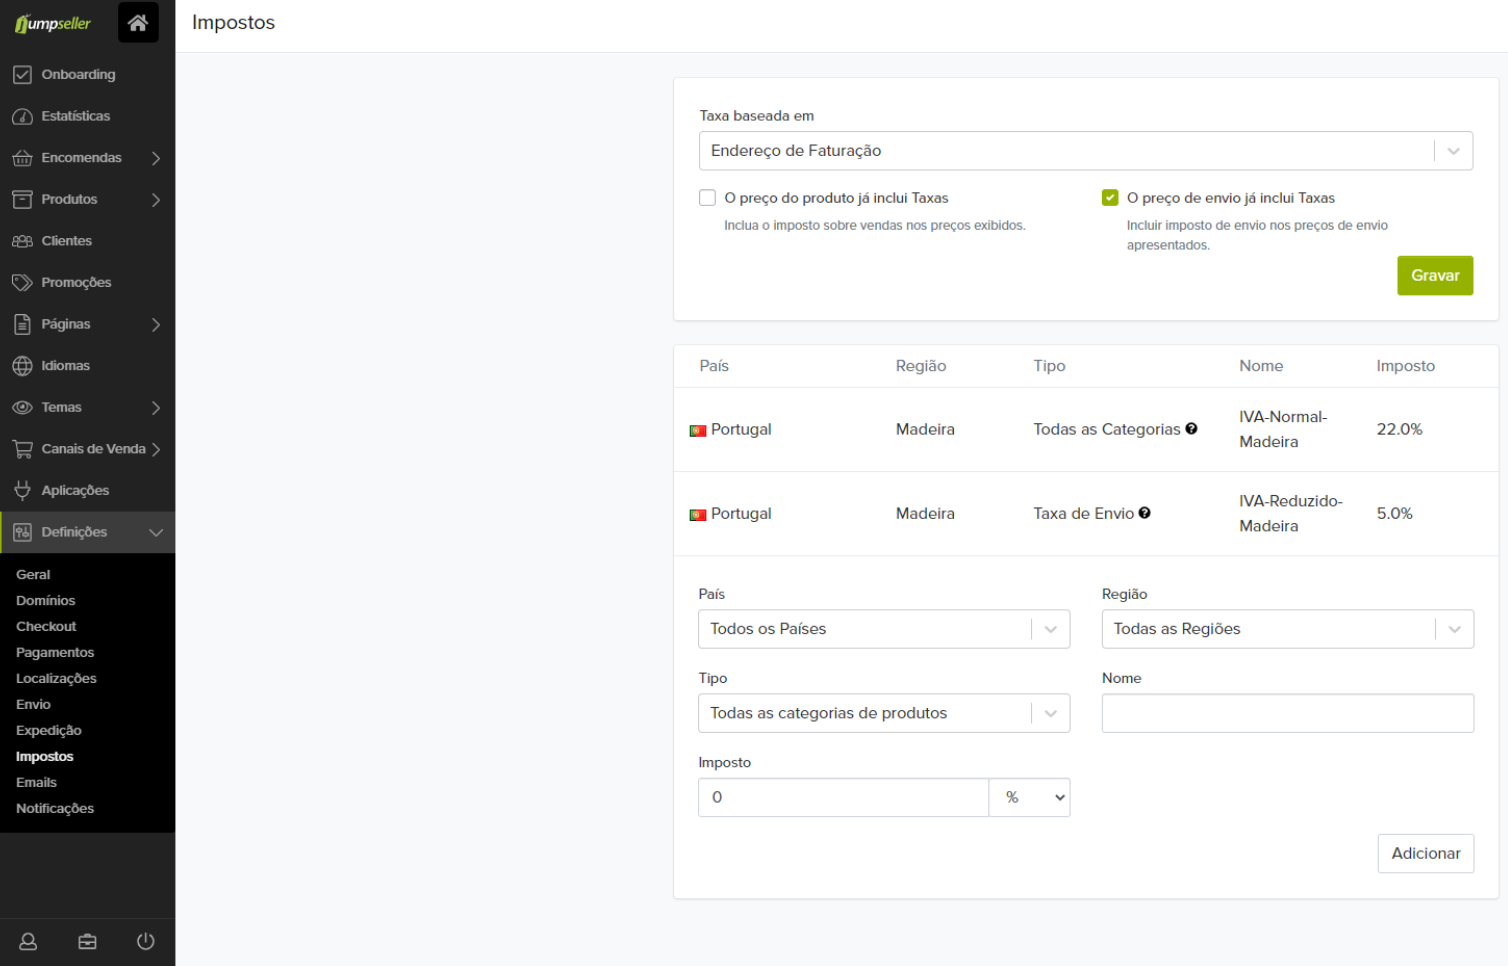Open the País dropdown showing Todos os Países
1508x966 pixels.
[x=883, y=629]
